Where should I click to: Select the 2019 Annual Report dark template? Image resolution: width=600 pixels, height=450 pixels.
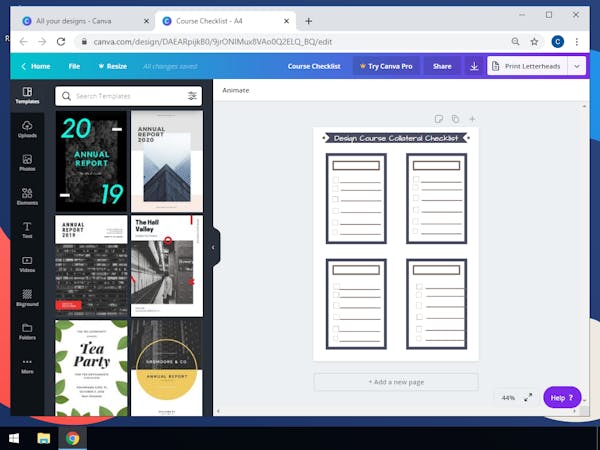91,161
